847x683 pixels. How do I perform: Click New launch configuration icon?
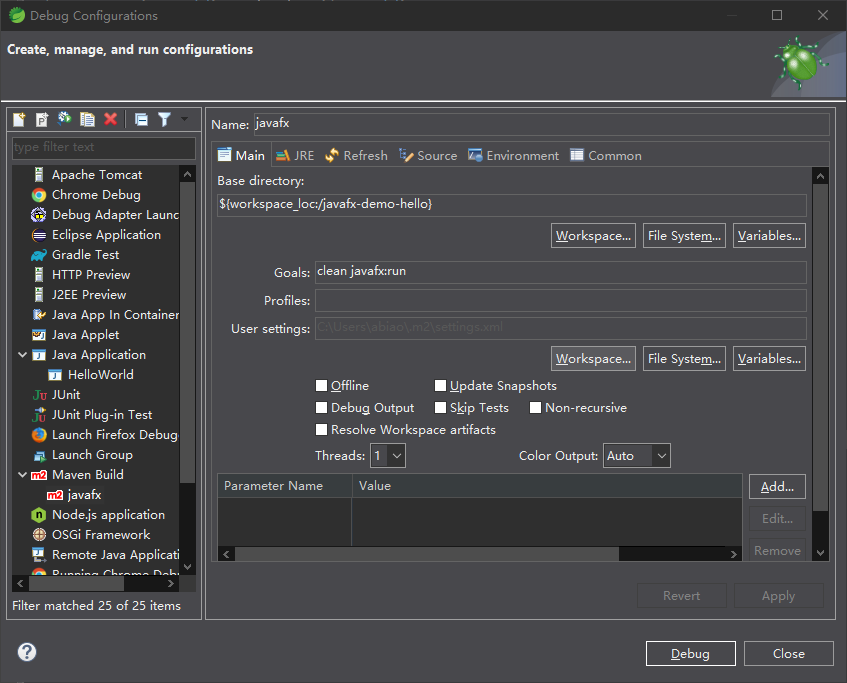(x=19, y=119)
